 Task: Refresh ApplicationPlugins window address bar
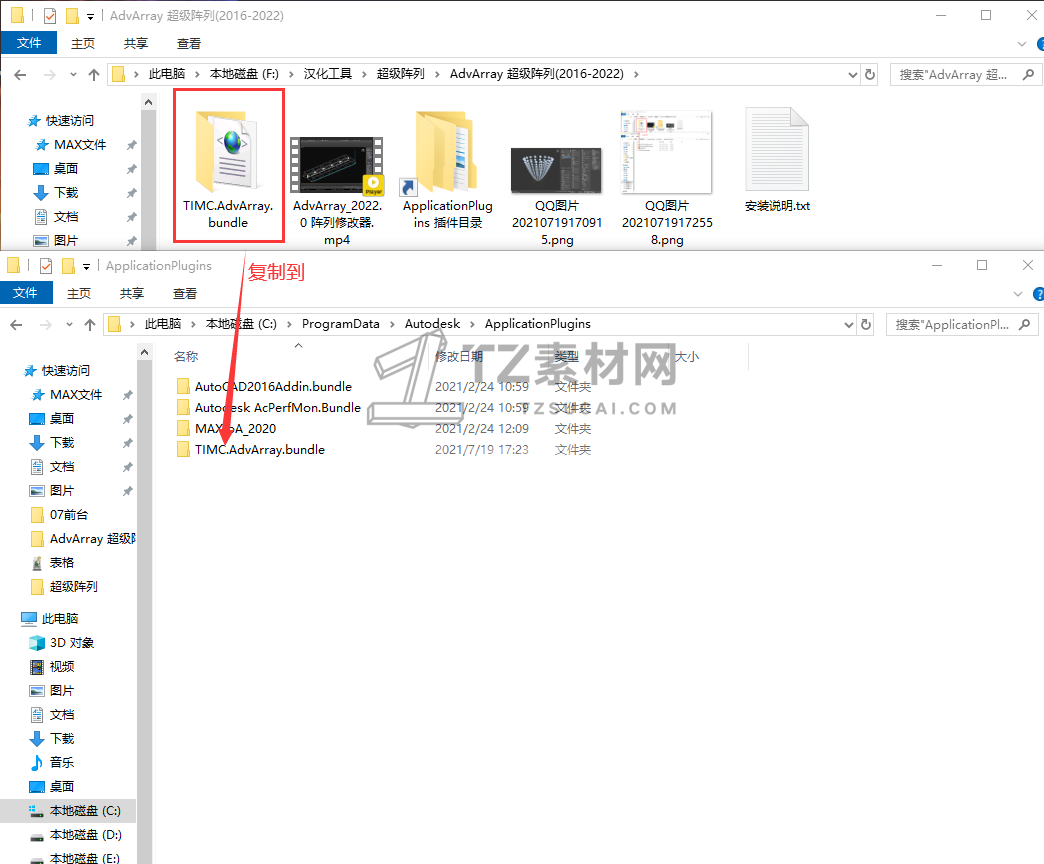coord(866,325)
